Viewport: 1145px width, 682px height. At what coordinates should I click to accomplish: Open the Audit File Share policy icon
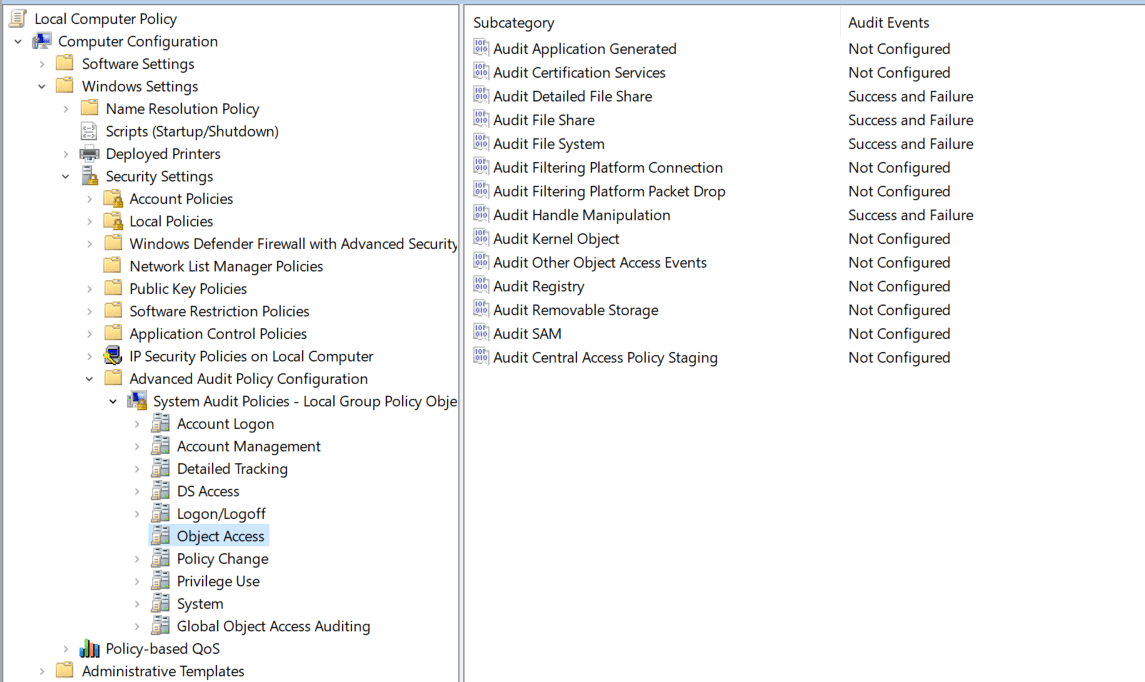click(x=481, y=120)
